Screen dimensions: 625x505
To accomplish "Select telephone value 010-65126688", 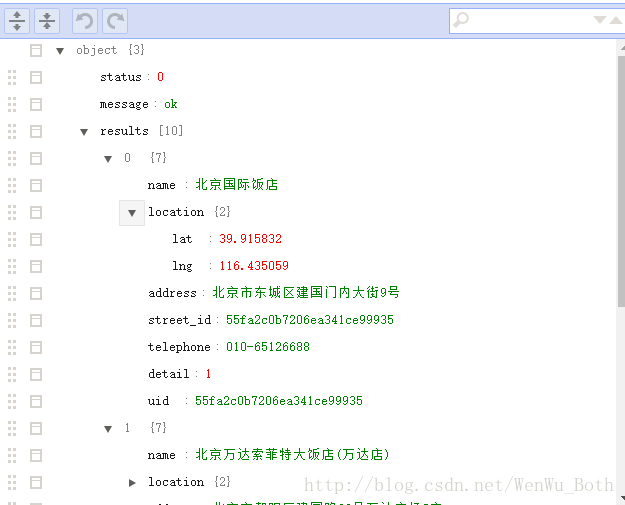I will (x=268, y=347).
